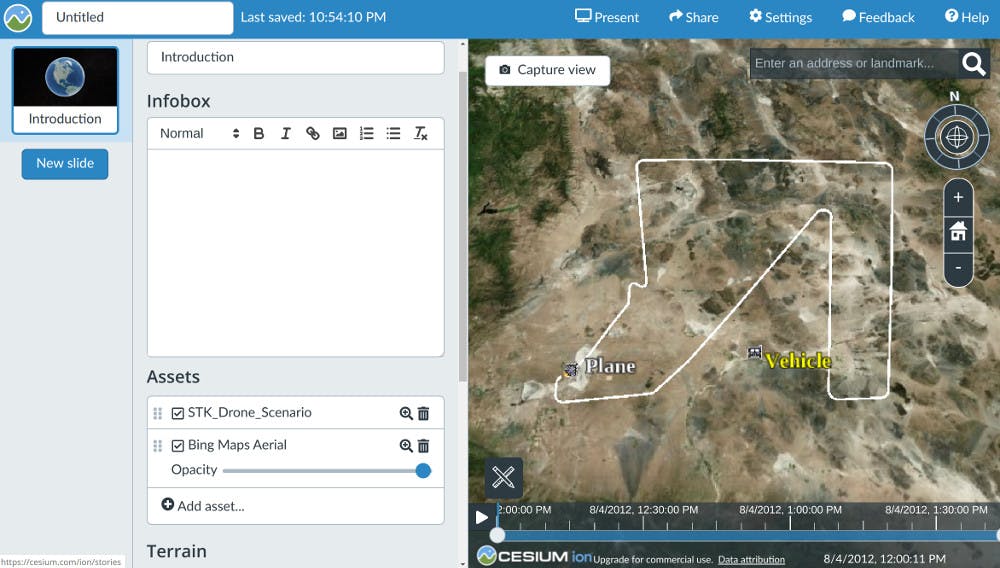
Task: Insert an image into the Infobox
Action: (x=340, y=133)
